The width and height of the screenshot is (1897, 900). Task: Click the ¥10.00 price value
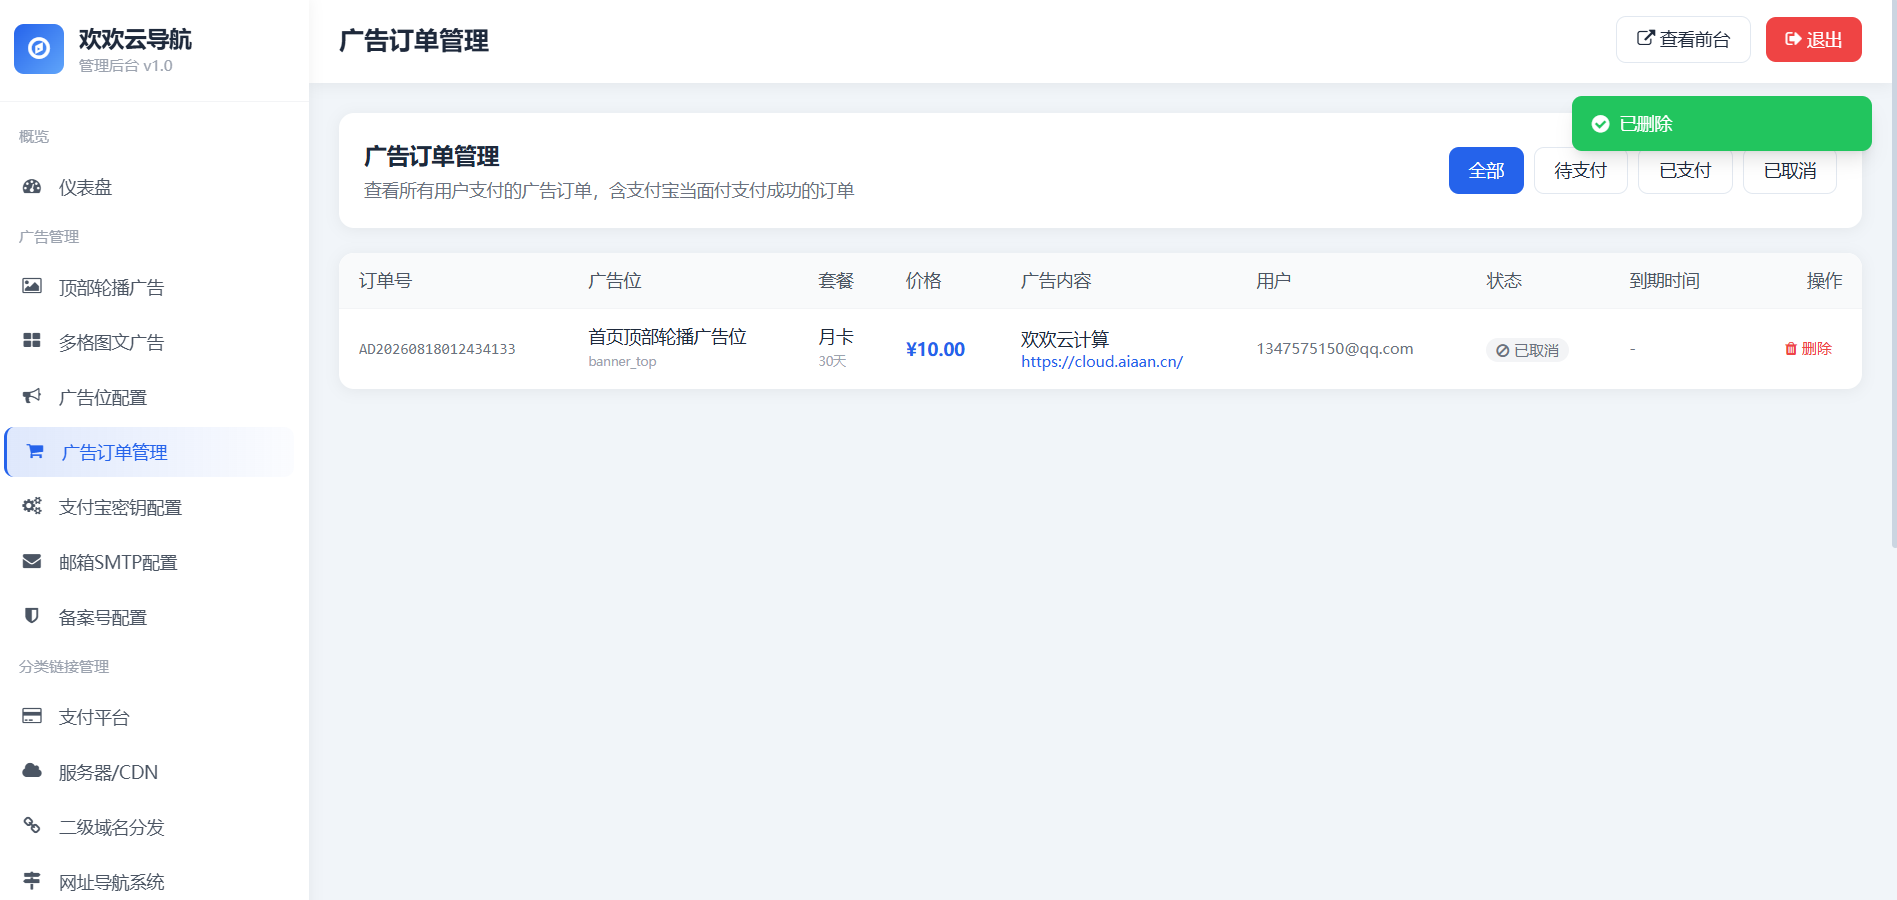pyautogui.click(x=935, y=349)
